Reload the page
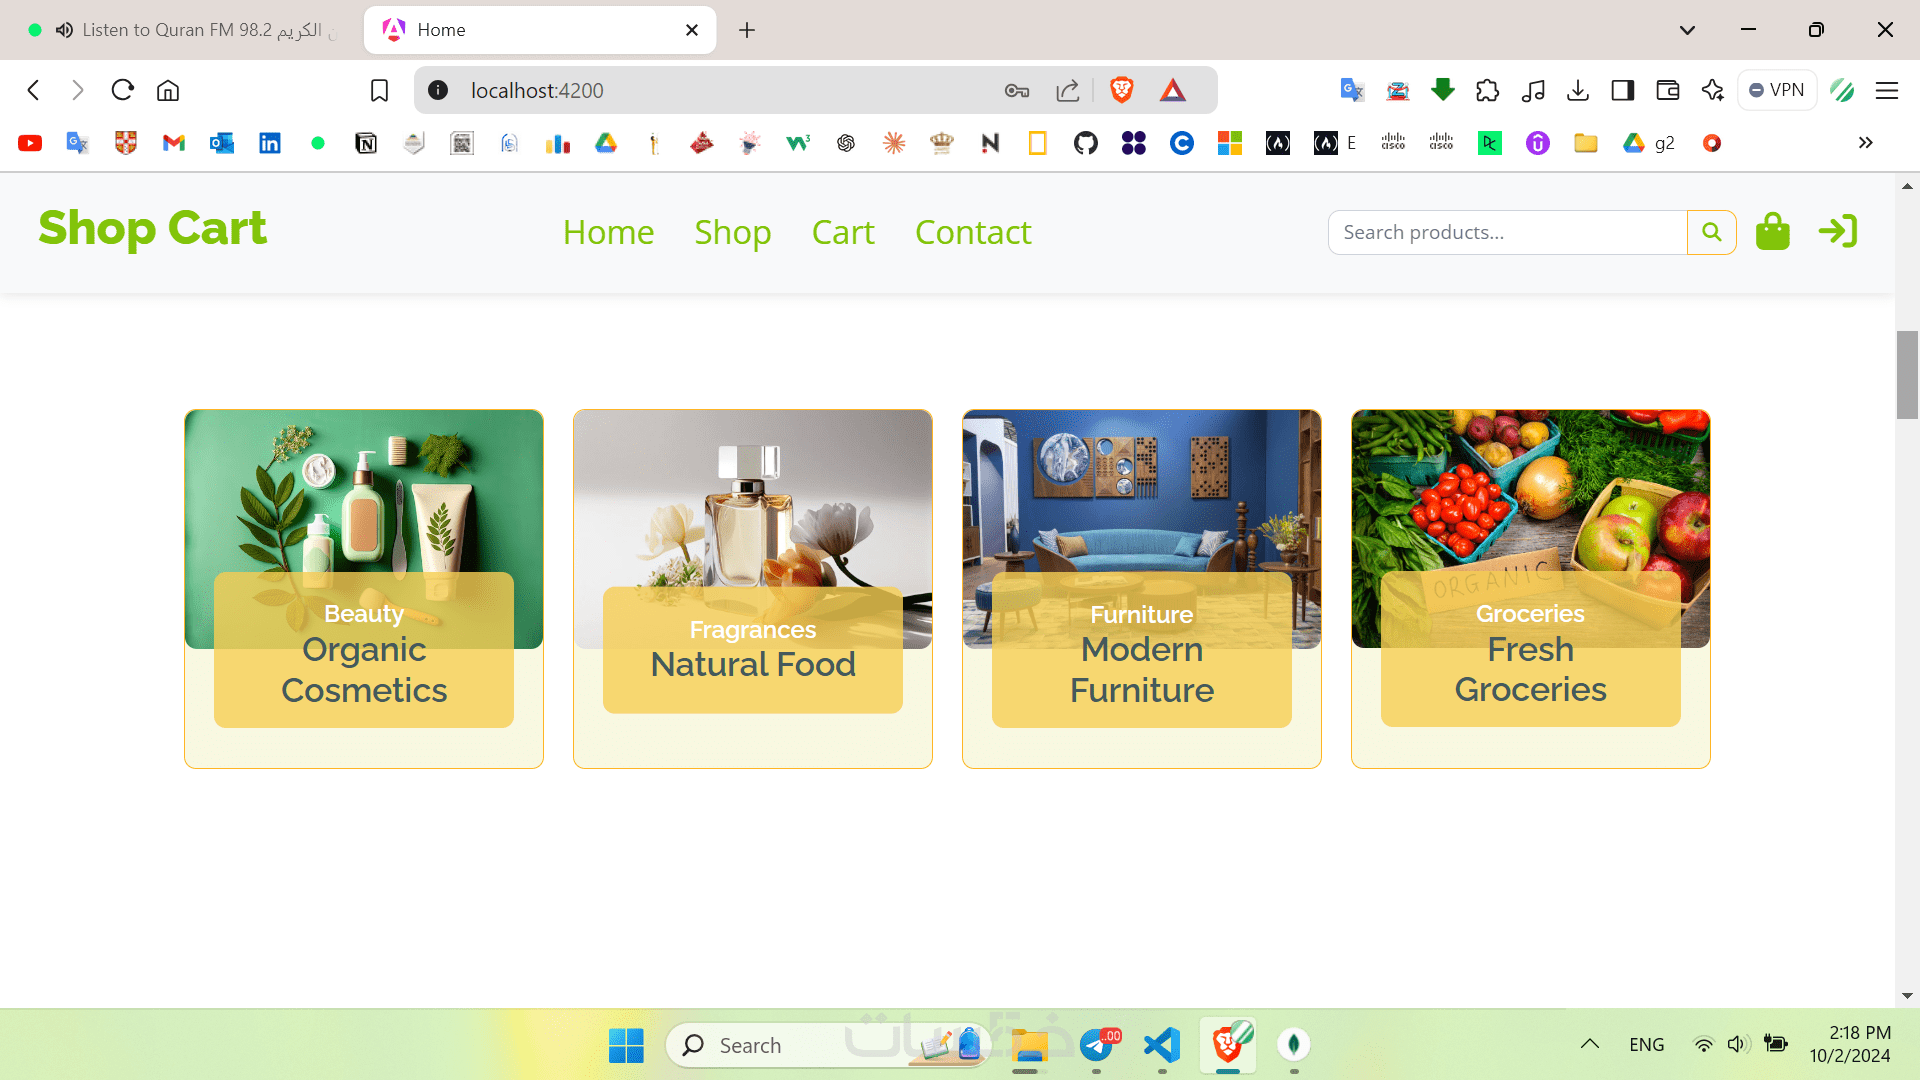This screenshot has height=1080, width=1920. click(122, 90)
